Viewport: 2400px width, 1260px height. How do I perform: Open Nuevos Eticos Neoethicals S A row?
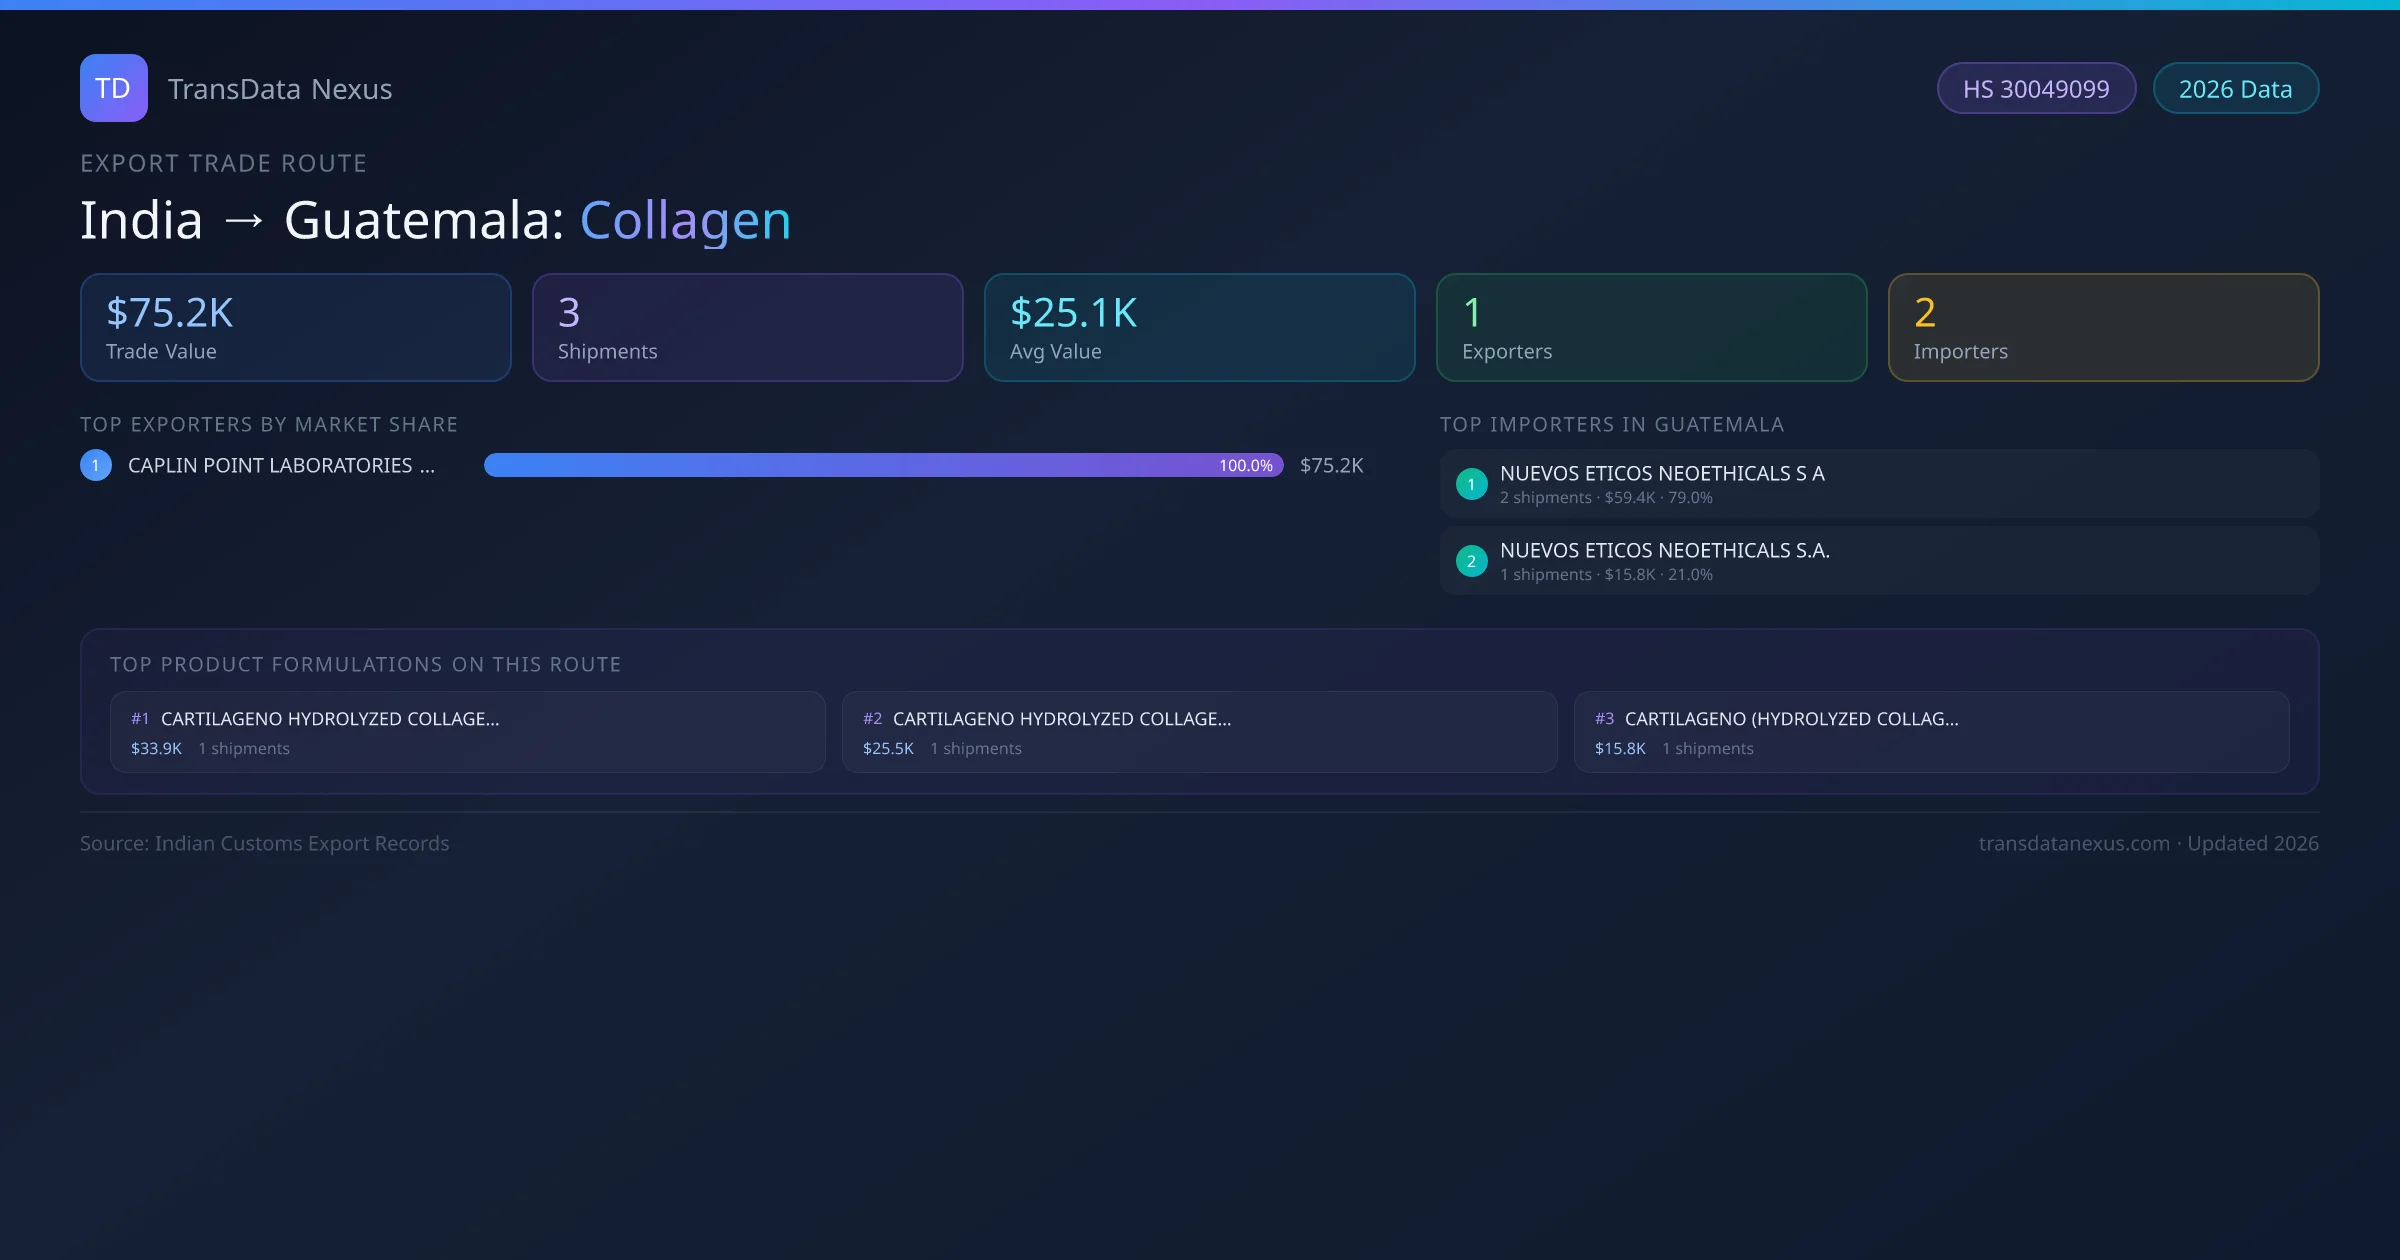[1878, 484]
